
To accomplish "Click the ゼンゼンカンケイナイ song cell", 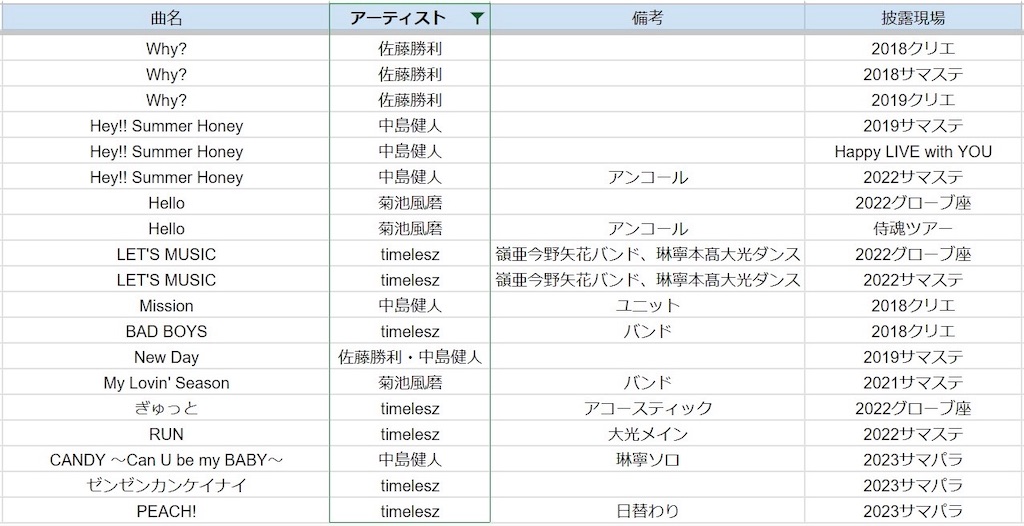I will pos(166,486).
